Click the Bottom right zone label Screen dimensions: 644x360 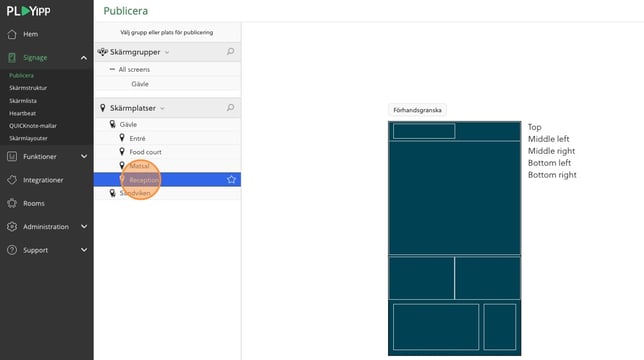pyautogui.click(x=552, y=175)
